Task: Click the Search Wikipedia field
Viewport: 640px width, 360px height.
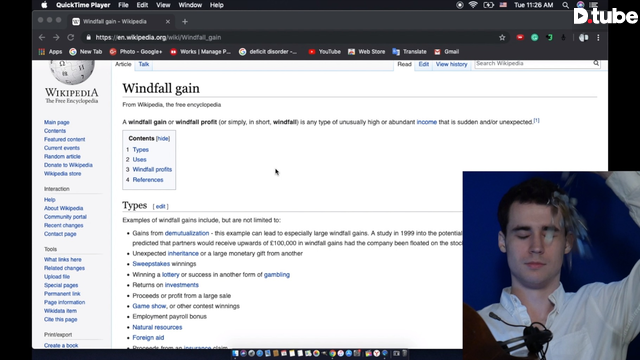Action: [x=533, y=63]
